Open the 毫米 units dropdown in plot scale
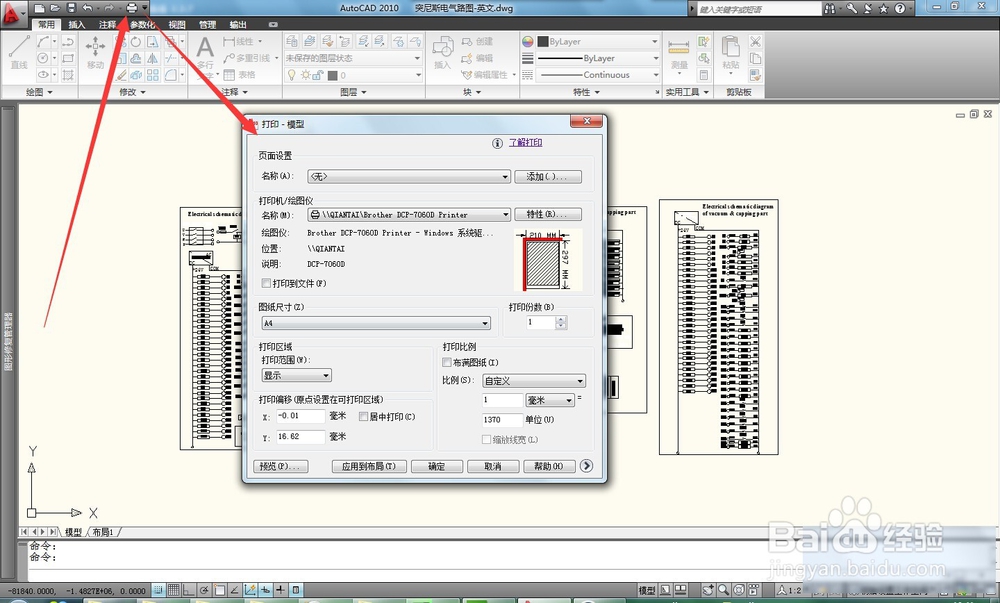Screen dimensions: 1000x603 pos(550,400)
